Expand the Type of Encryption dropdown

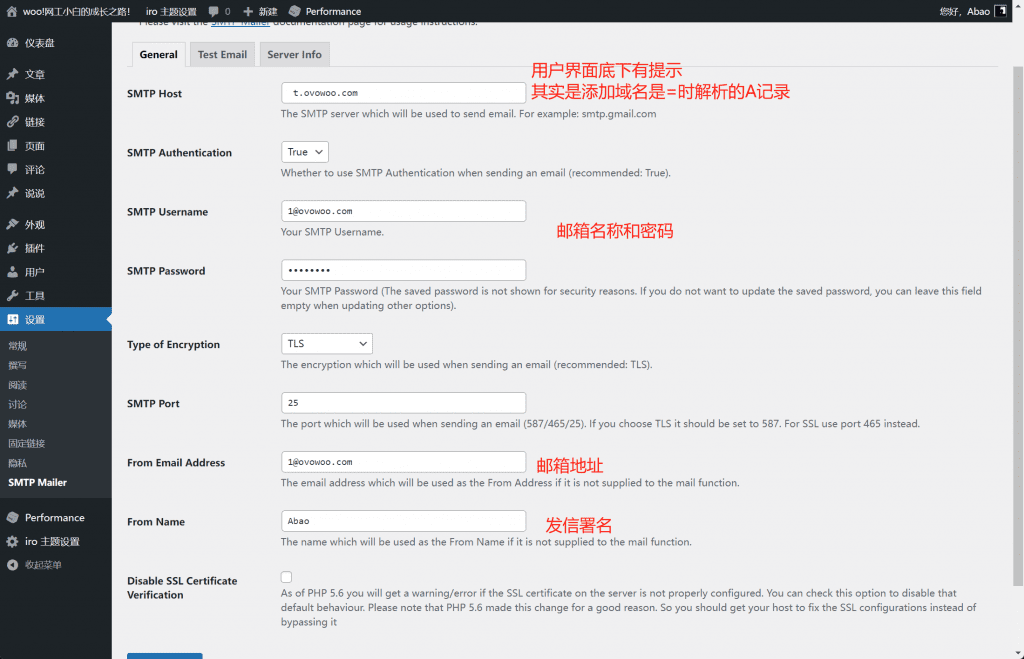pyautogui.click(x=327, y=344)
